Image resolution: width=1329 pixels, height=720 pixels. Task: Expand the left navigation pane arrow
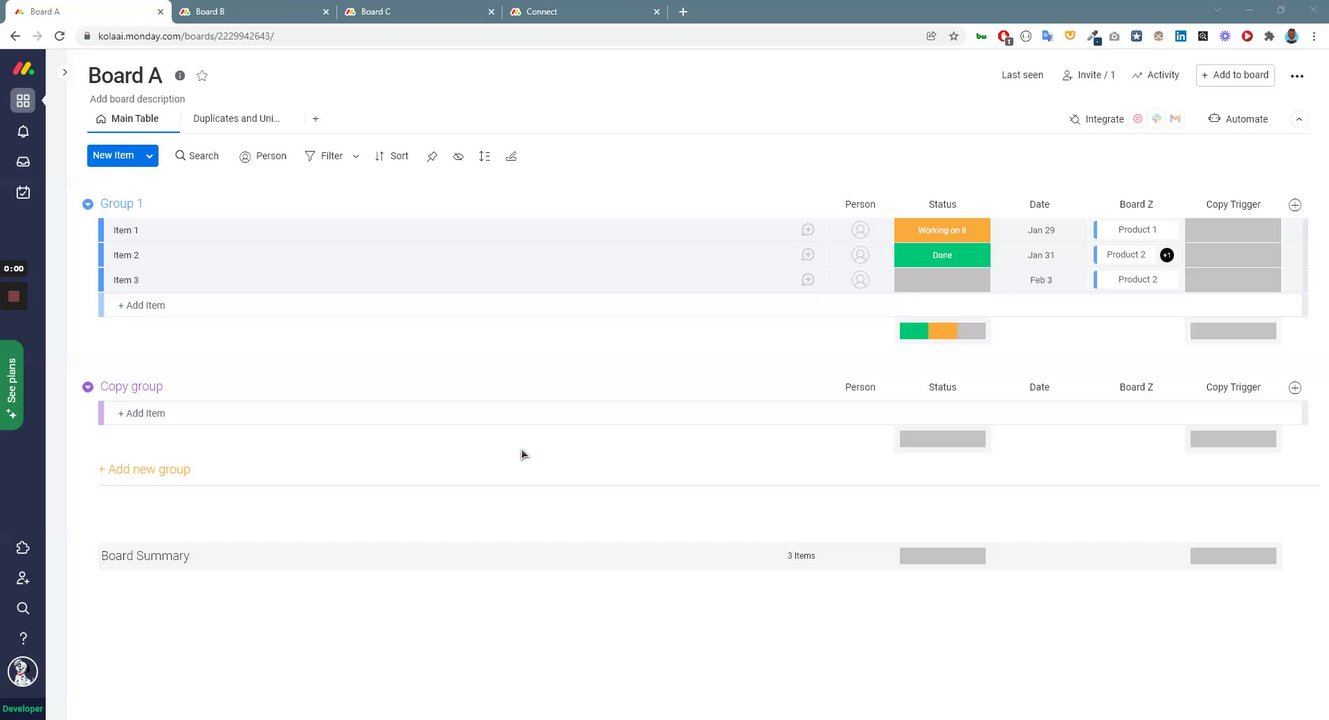click(x=65, y=72)
